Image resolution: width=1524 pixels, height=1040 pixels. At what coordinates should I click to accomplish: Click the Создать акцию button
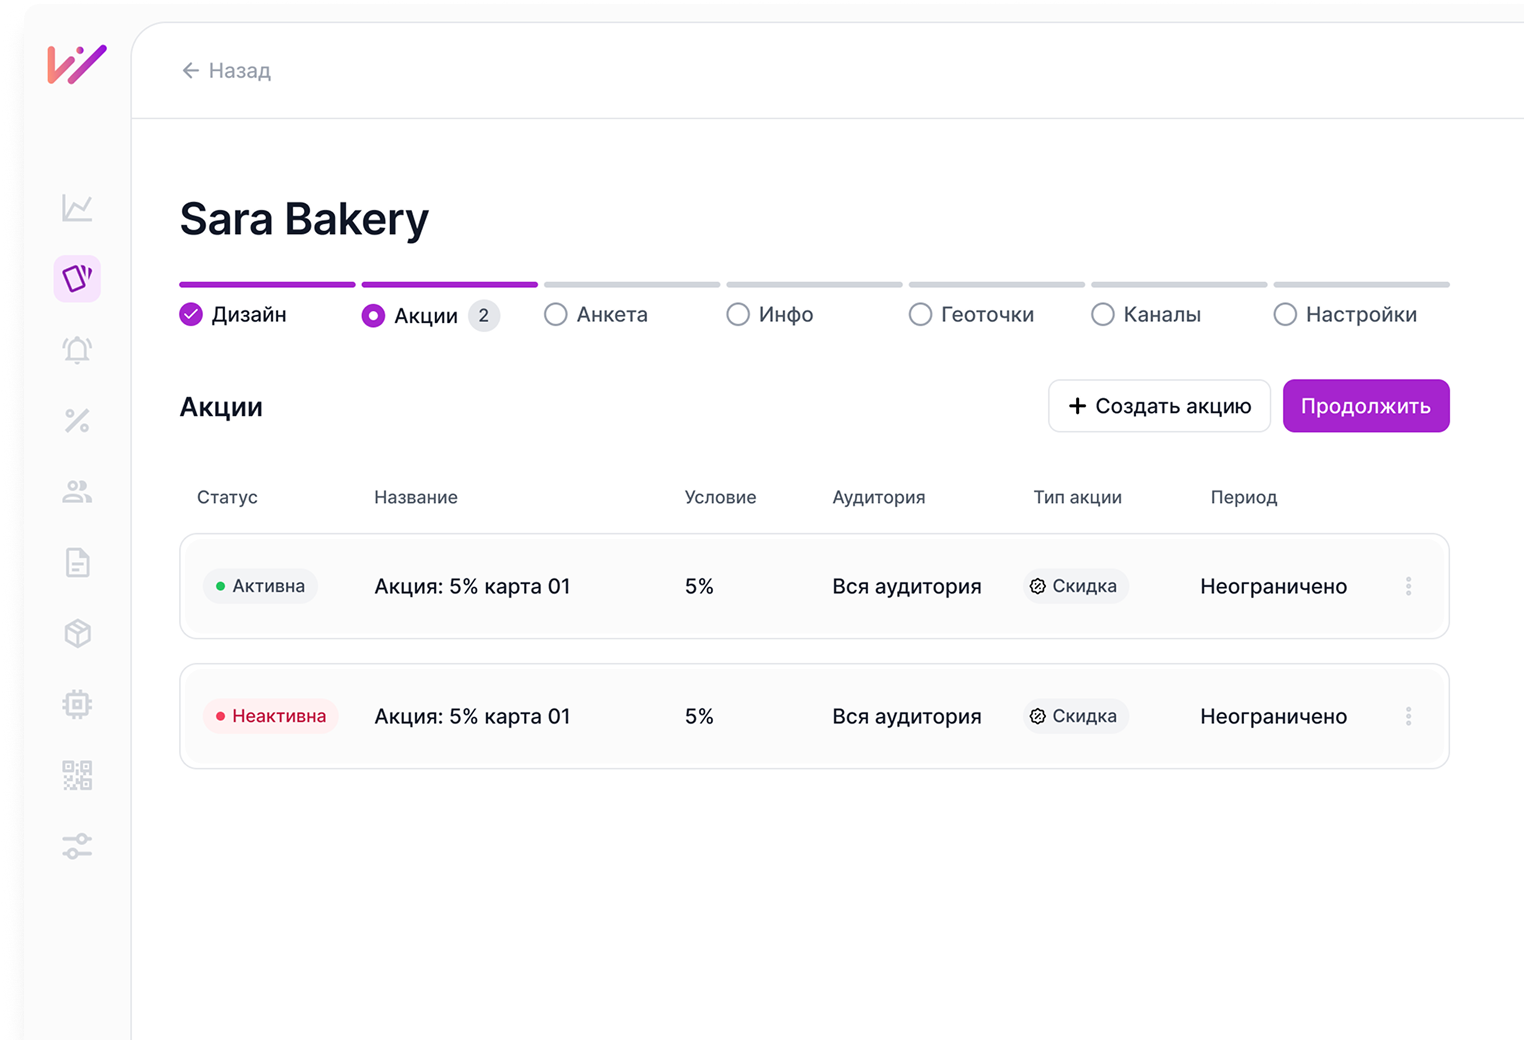pos(1159,406)
